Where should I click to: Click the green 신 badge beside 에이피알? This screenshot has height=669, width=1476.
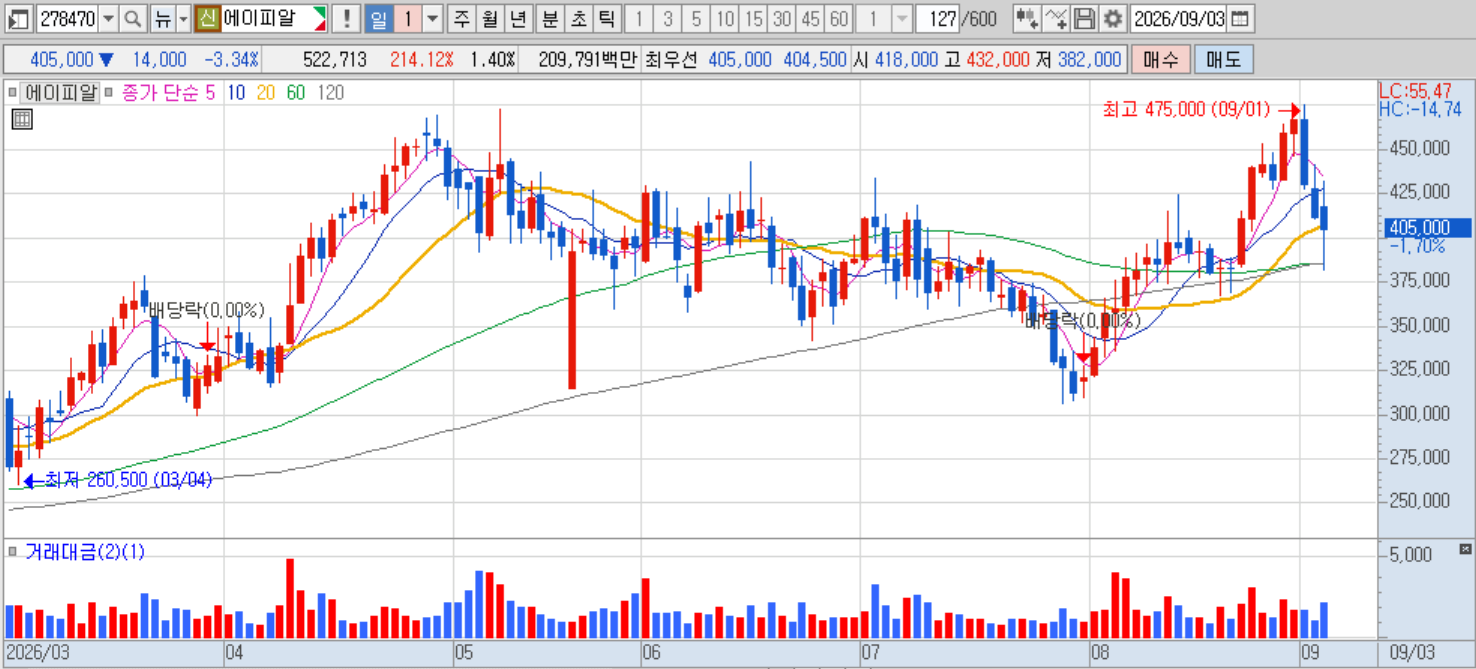click(x=207, y=18)
